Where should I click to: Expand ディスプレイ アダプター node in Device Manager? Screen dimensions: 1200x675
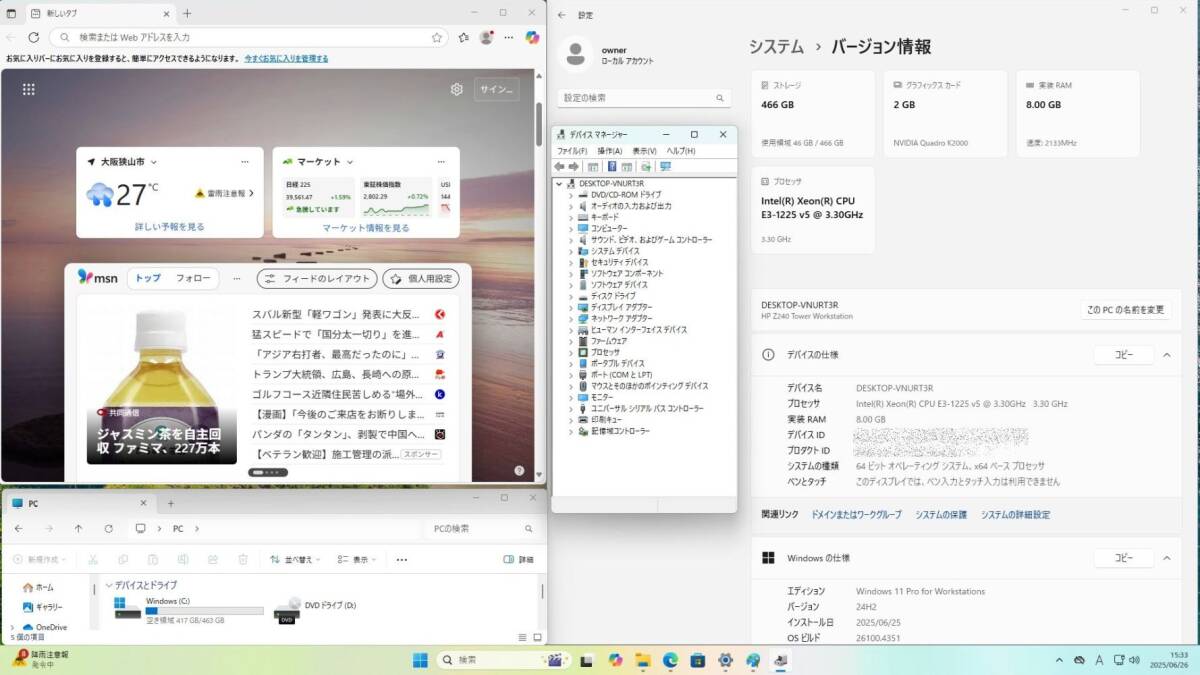(571, 307)
